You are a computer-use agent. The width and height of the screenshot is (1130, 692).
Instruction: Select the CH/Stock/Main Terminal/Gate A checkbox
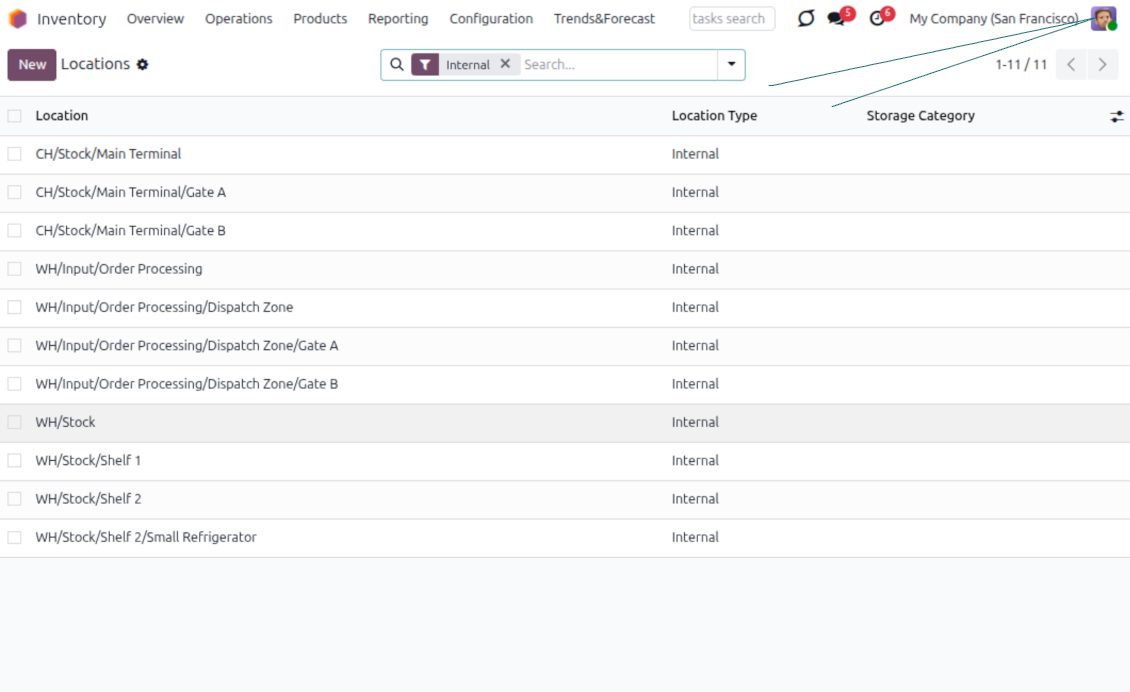14,193
